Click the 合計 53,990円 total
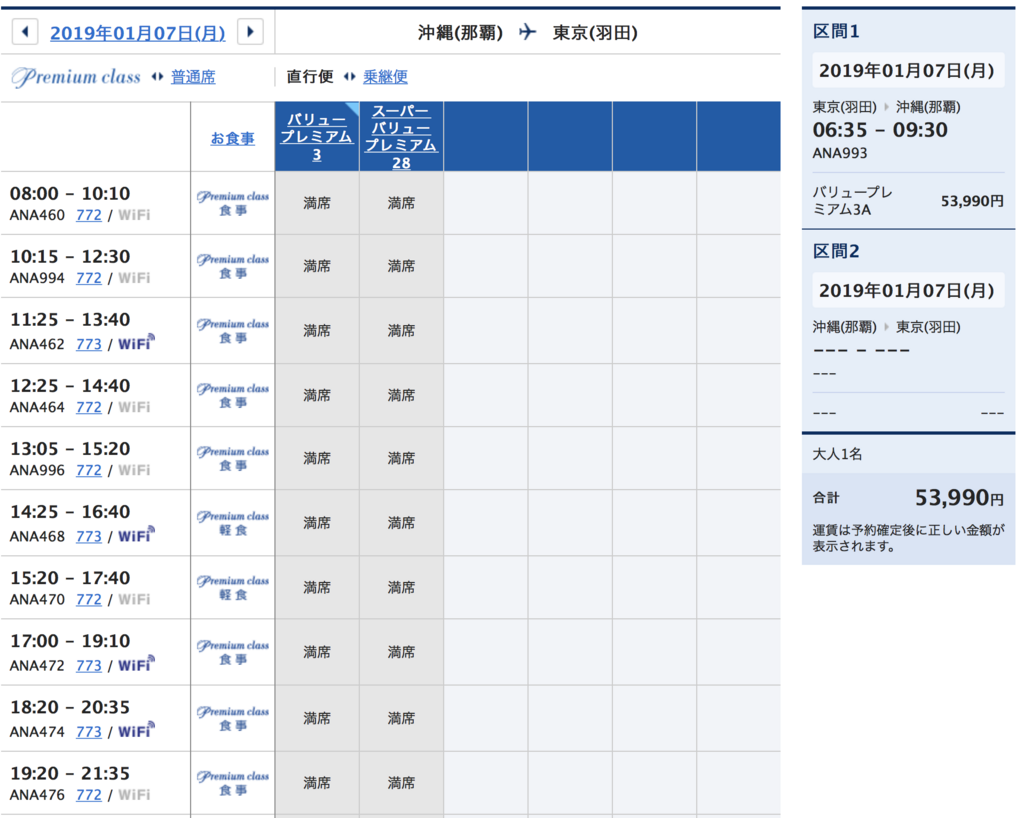 click(908, 498)
